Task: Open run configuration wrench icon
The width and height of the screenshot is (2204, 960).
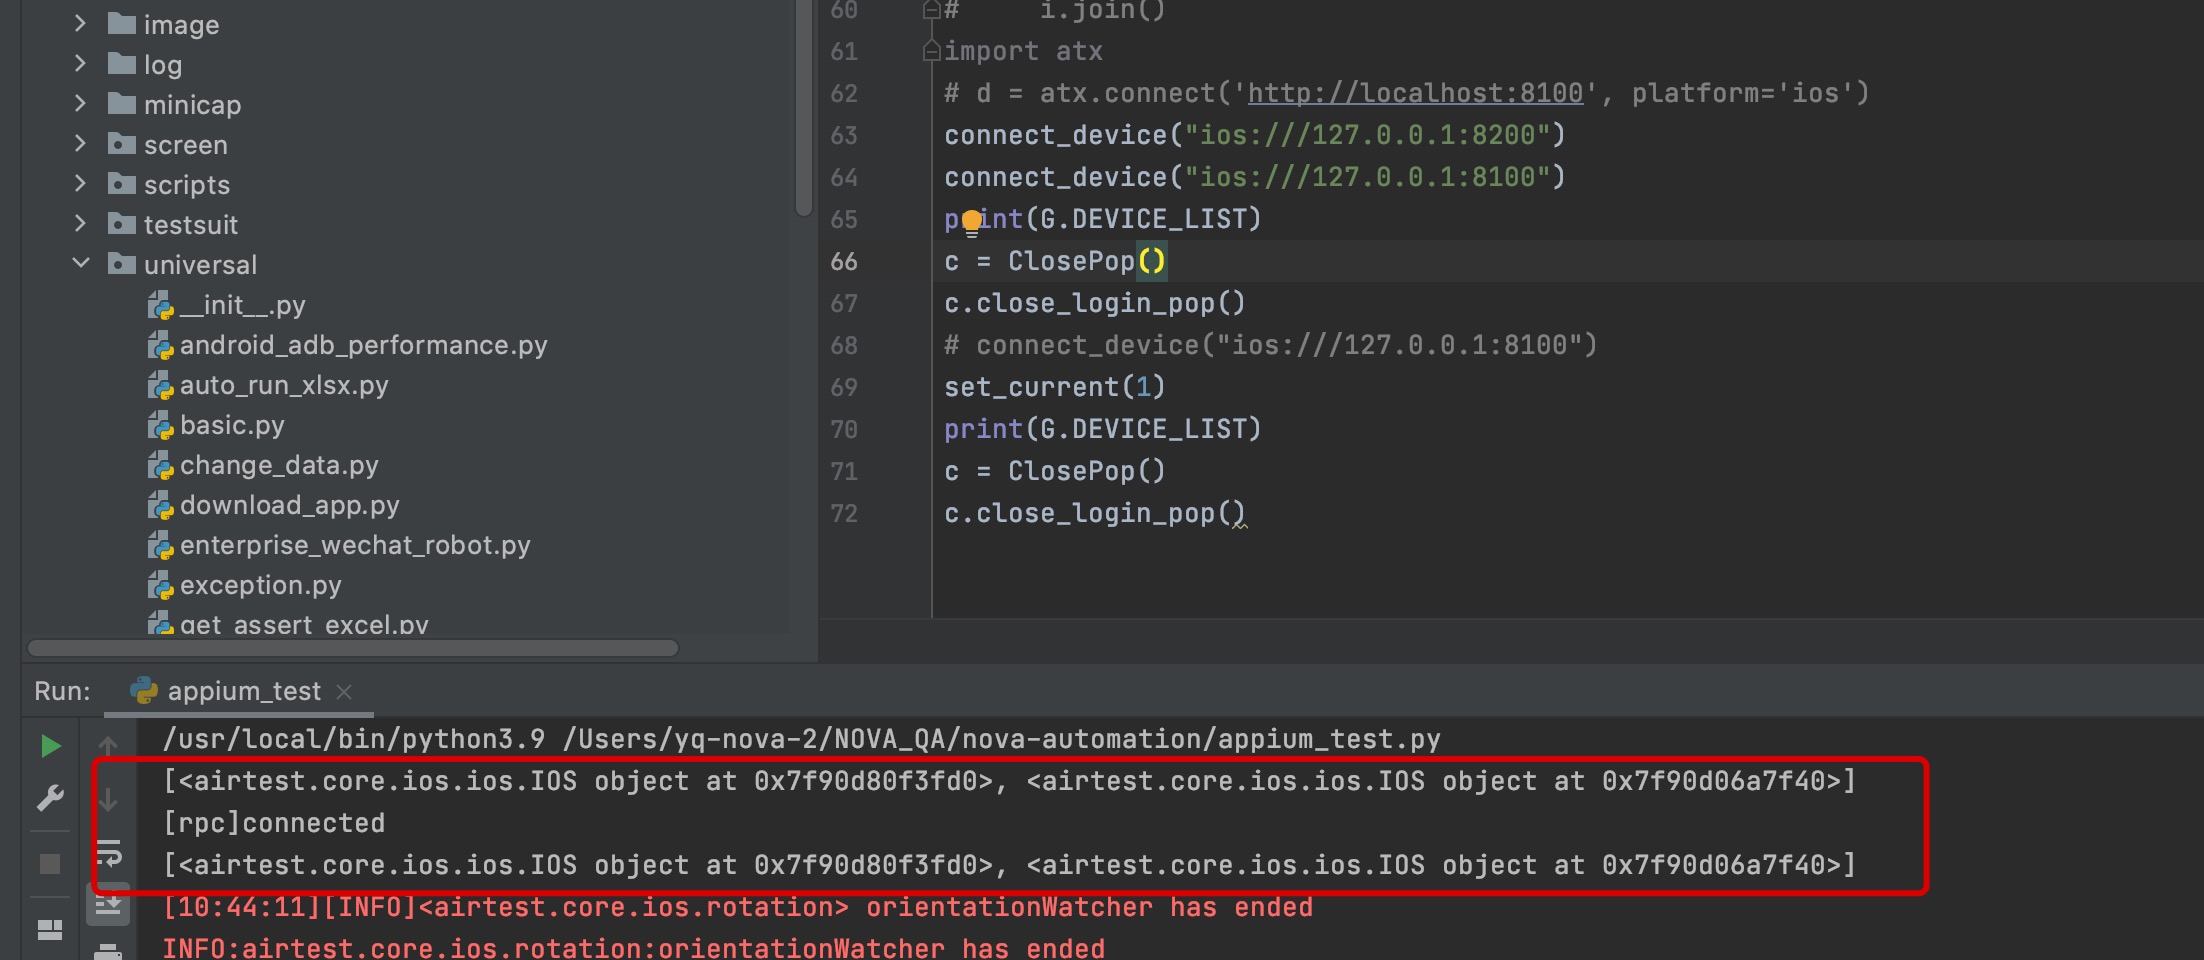Action: pos(50,798)
